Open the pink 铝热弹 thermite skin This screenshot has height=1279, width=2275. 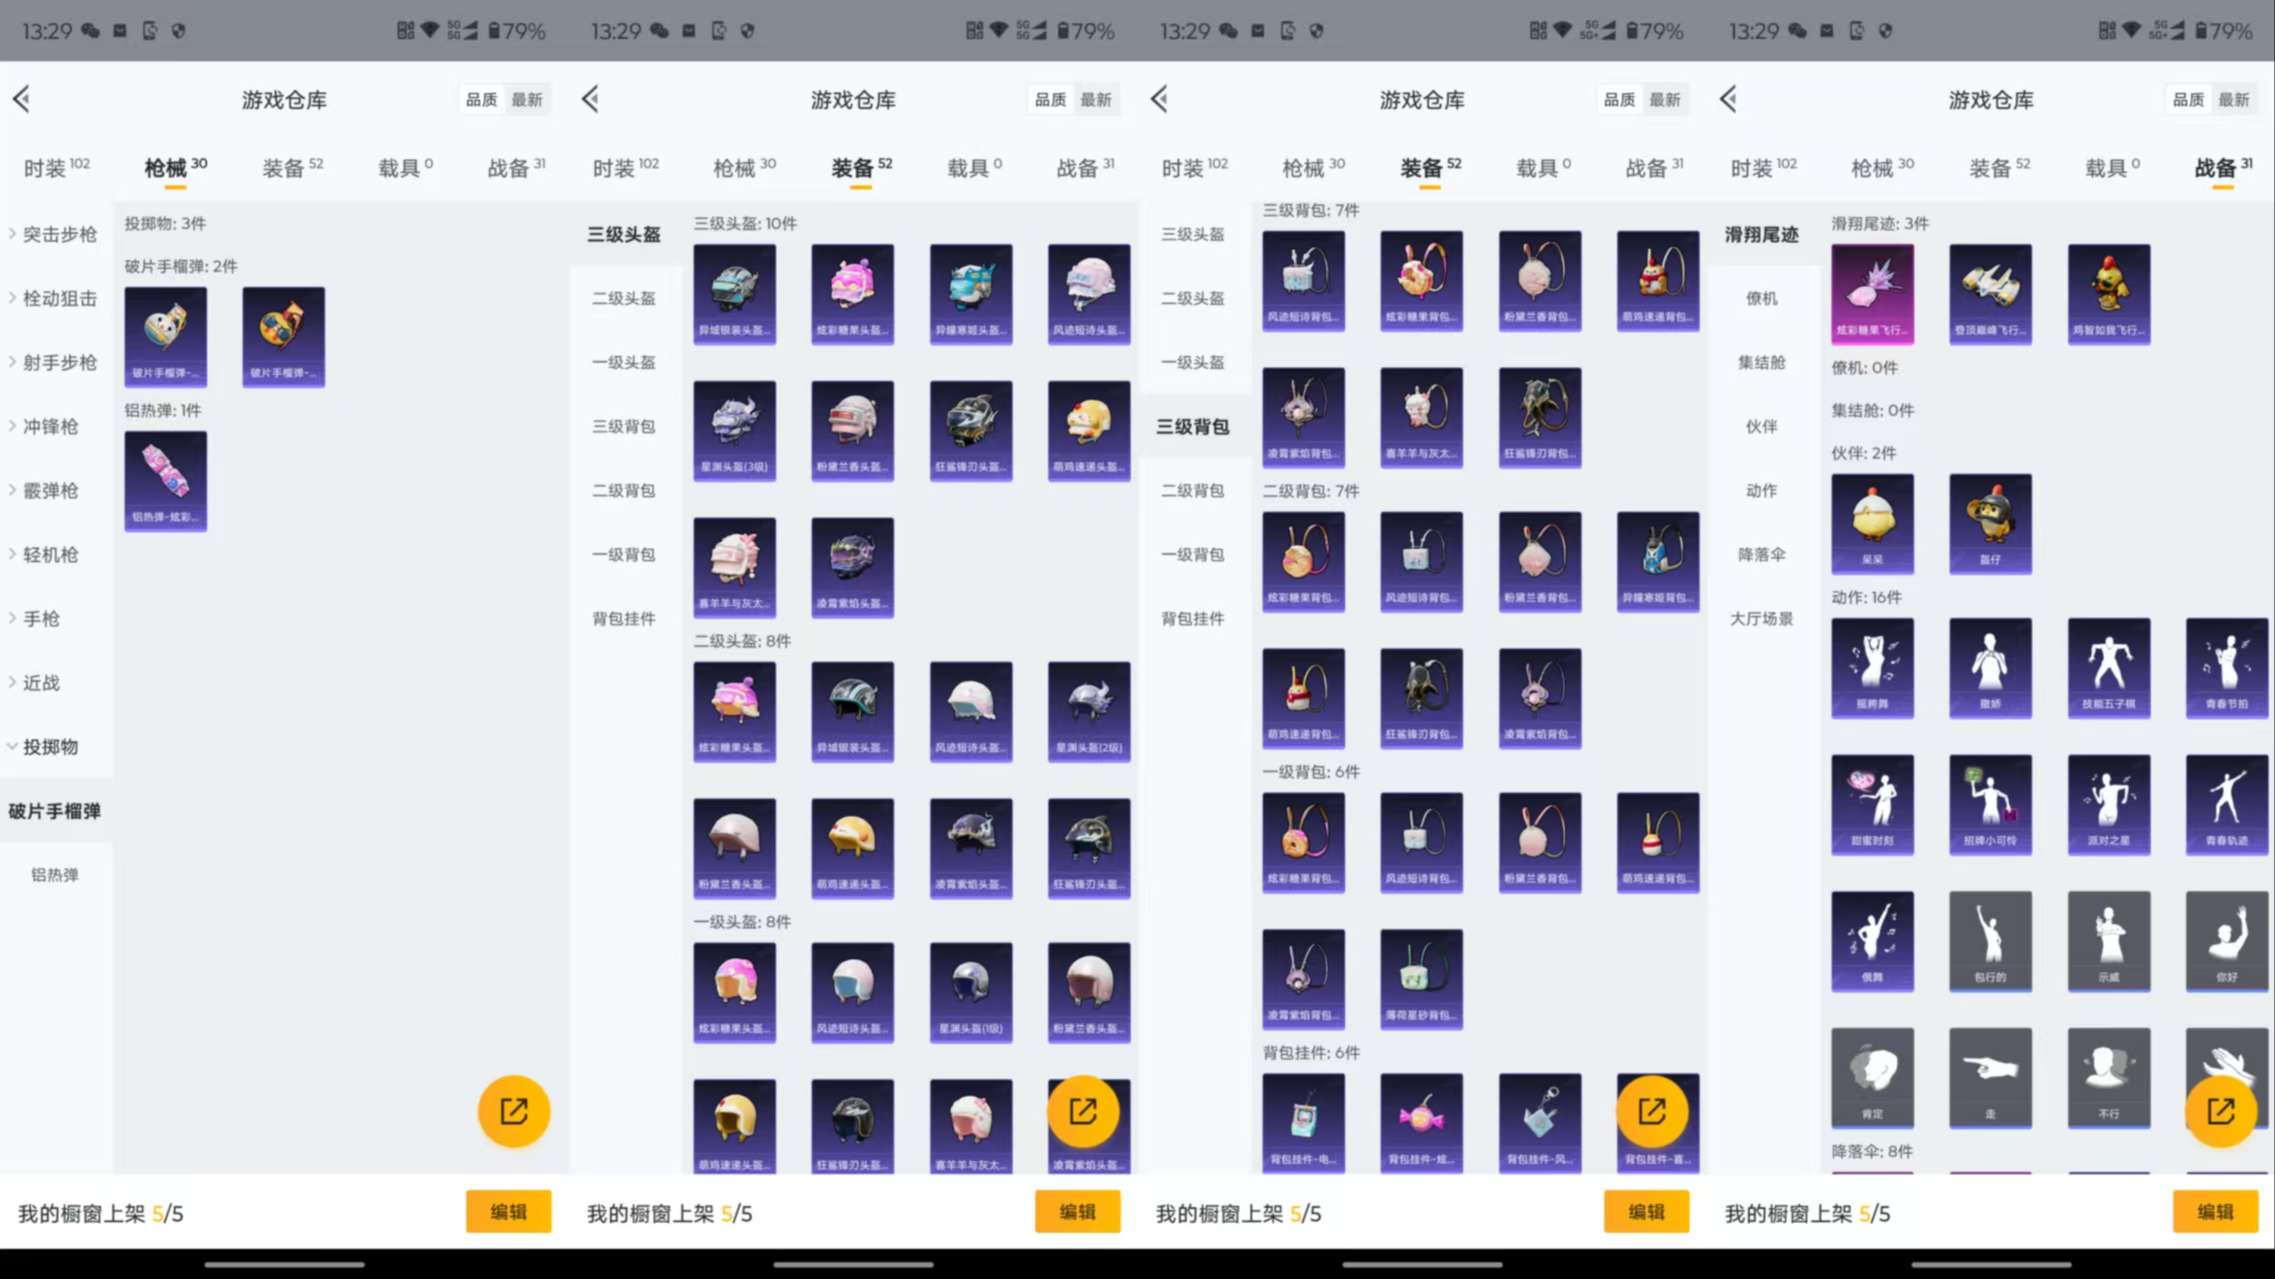coord(166,480)
